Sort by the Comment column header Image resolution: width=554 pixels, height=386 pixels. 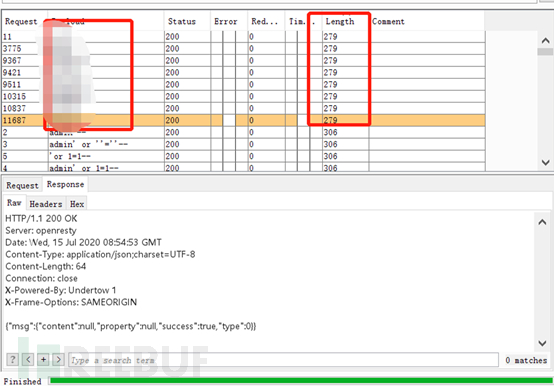(427, 21)
